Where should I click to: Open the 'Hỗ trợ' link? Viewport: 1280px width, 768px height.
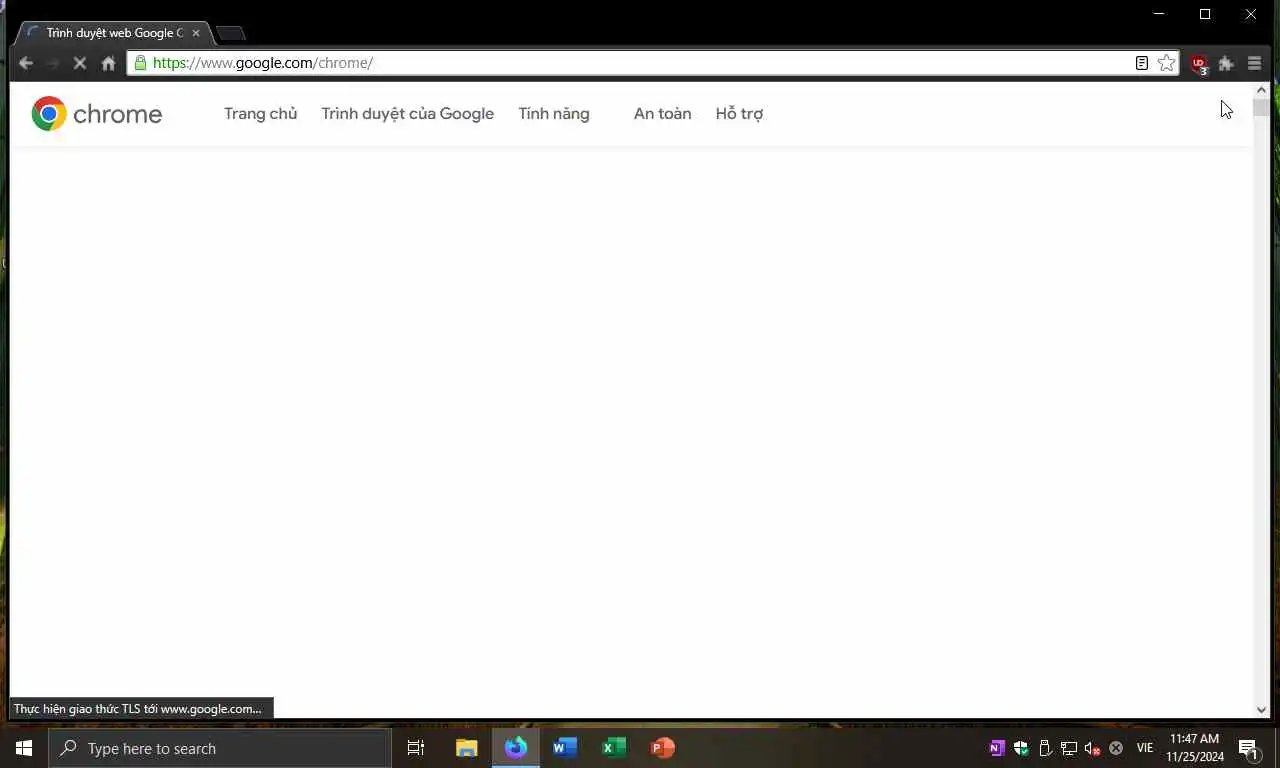coord(739,114)
